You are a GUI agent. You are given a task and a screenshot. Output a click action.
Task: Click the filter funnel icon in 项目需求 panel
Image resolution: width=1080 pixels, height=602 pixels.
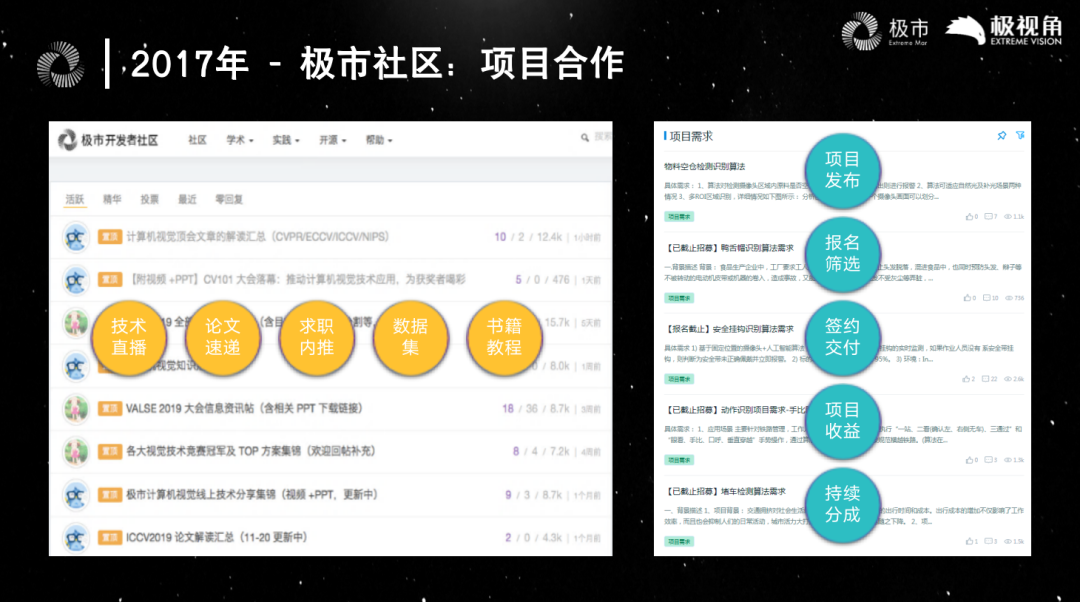(1020, 136)
